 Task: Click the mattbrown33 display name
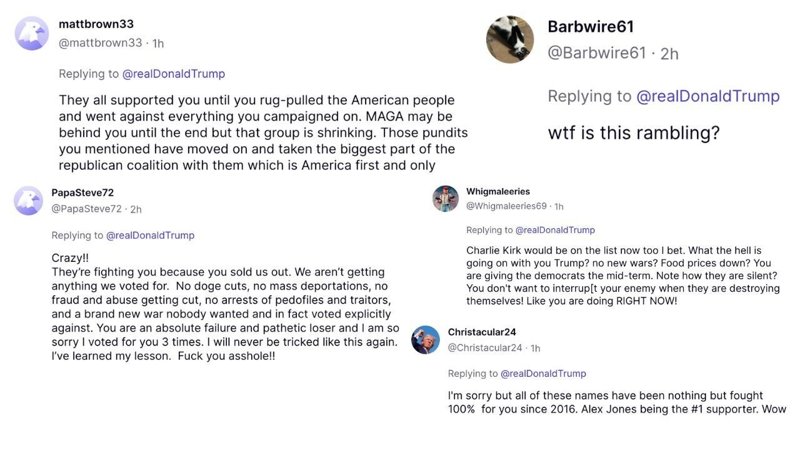click(x=96, y=24)
